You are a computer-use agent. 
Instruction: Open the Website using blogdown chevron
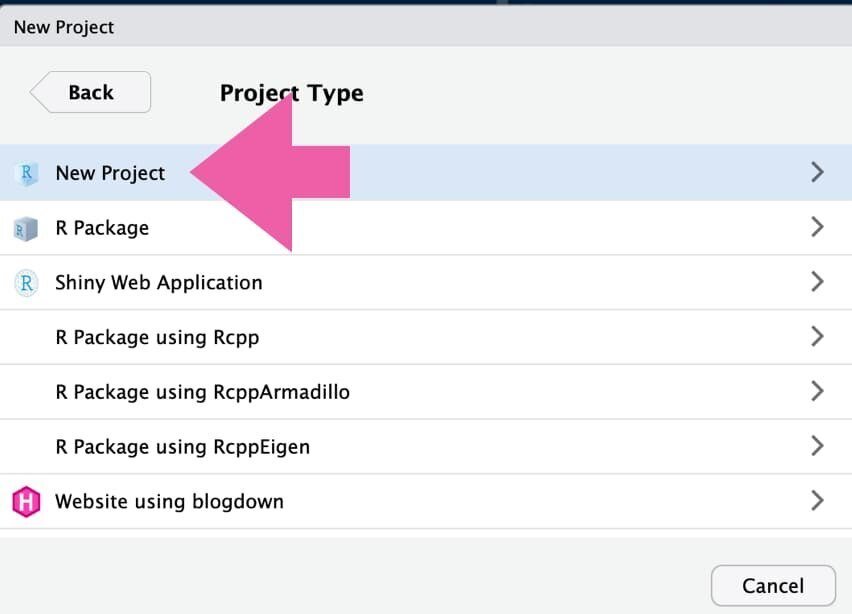click(x=817, y=500)
